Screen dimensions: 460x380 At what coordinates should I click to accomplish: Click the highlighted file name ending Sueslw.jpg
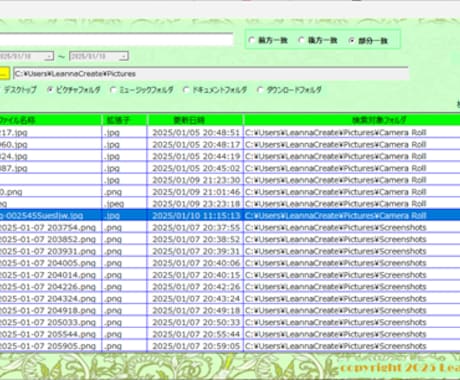tap(42, 216)
